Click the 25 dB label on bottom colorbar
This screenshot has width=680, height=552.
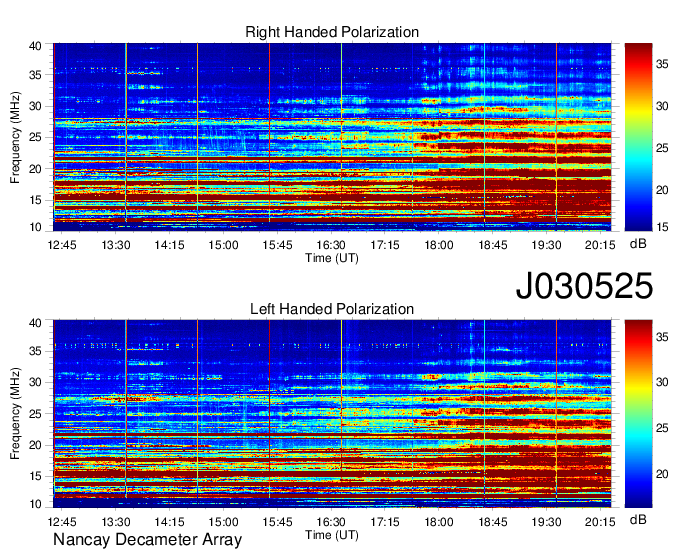point(662,428)
